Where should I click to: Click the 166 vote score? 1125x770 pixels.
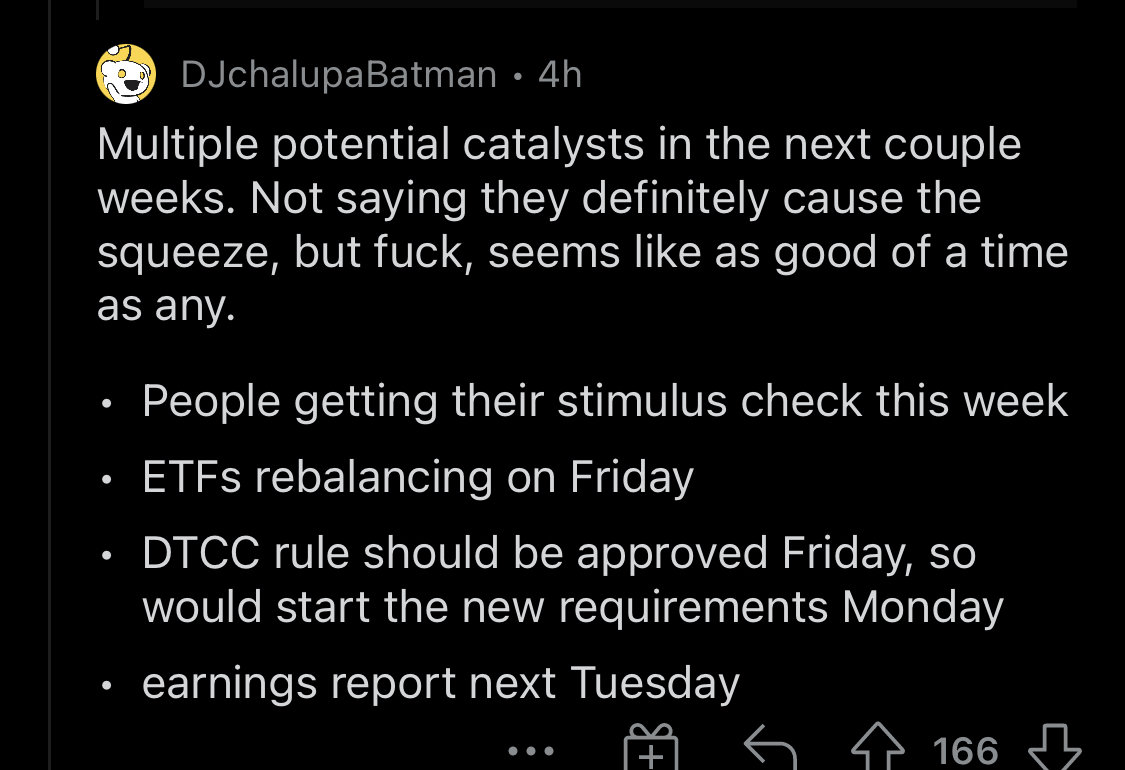pyautogui.click(x=965, y=751)
